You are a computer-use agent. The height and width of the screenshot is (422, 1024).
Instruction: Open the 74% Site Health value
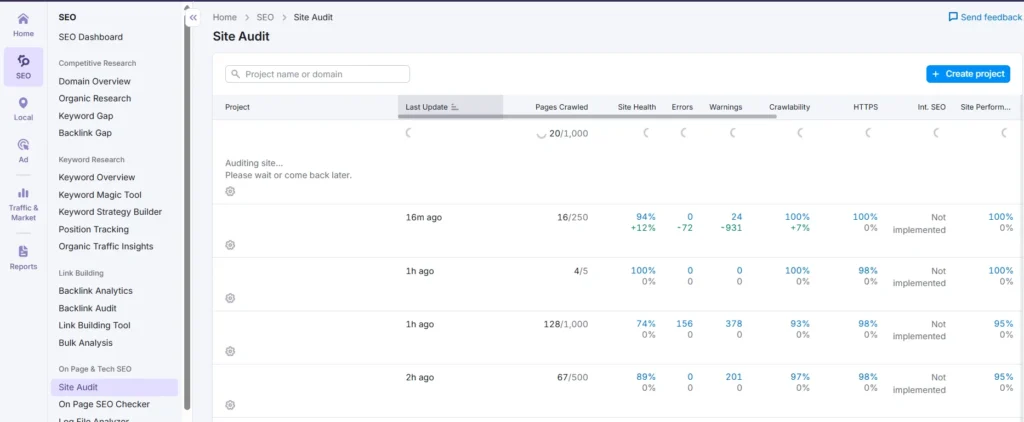[x=646, y=324]
